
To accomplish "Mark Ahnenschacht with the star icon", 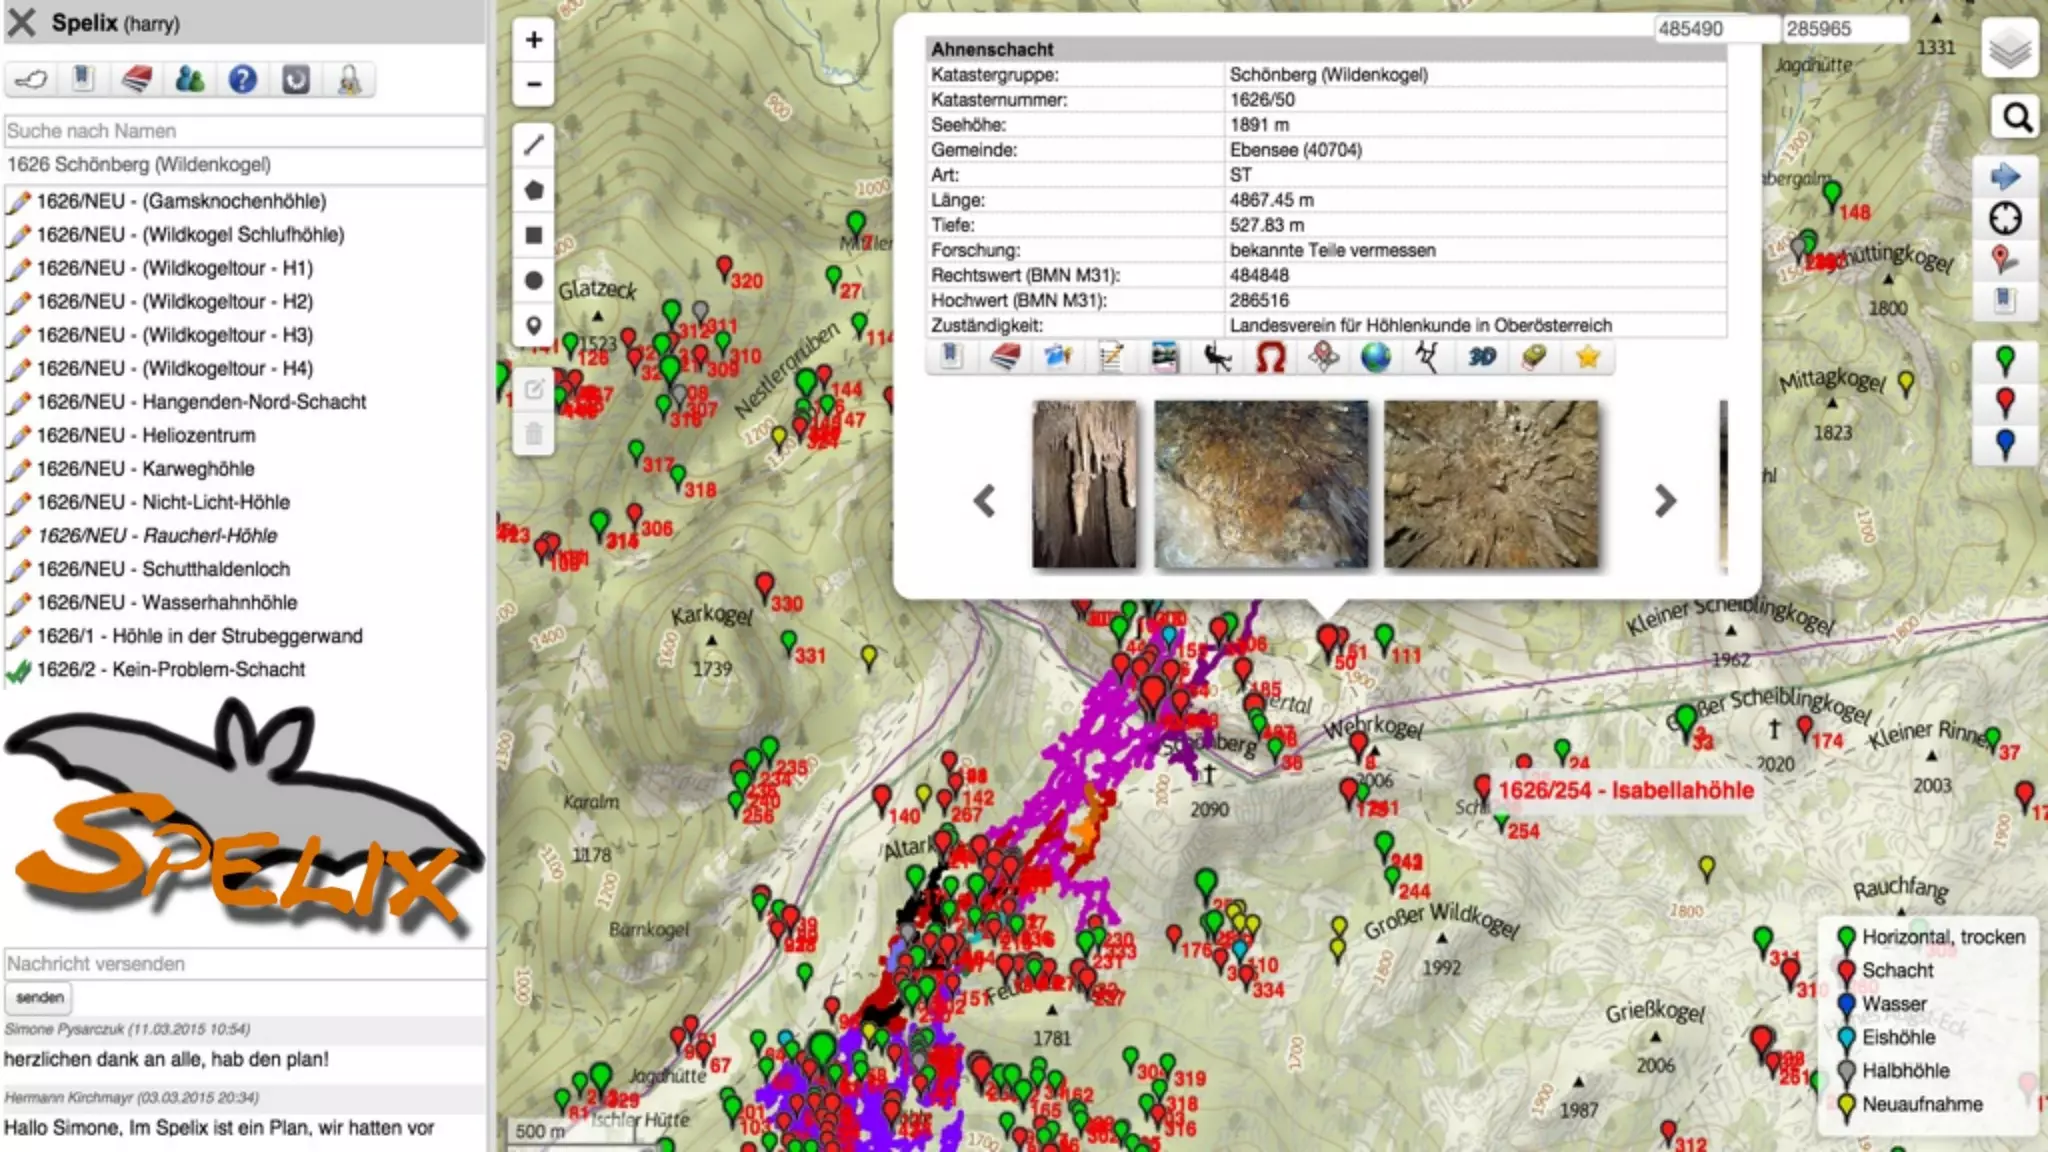I will 1587,357.
